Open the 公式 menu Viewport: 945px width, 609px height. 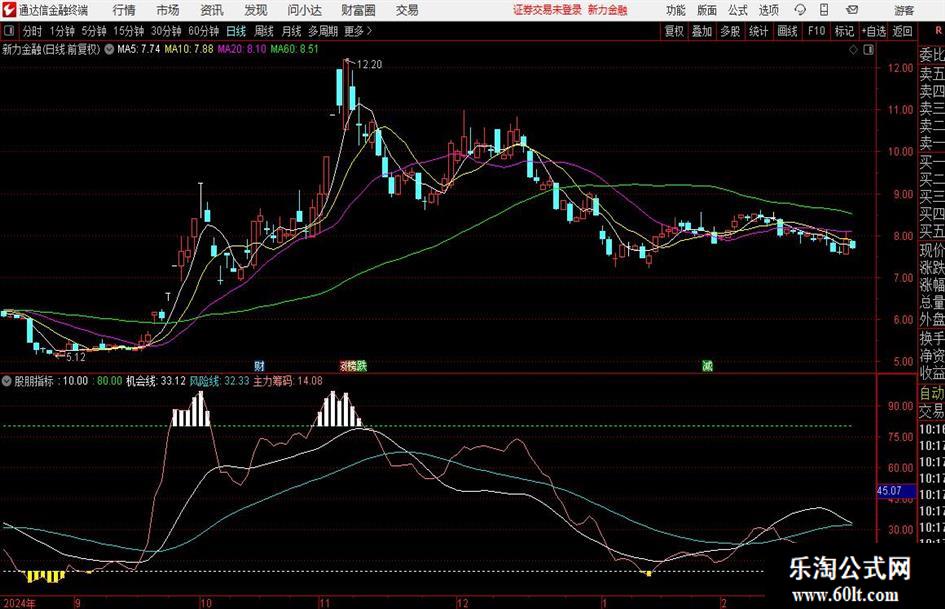click(x=737, y=10)
